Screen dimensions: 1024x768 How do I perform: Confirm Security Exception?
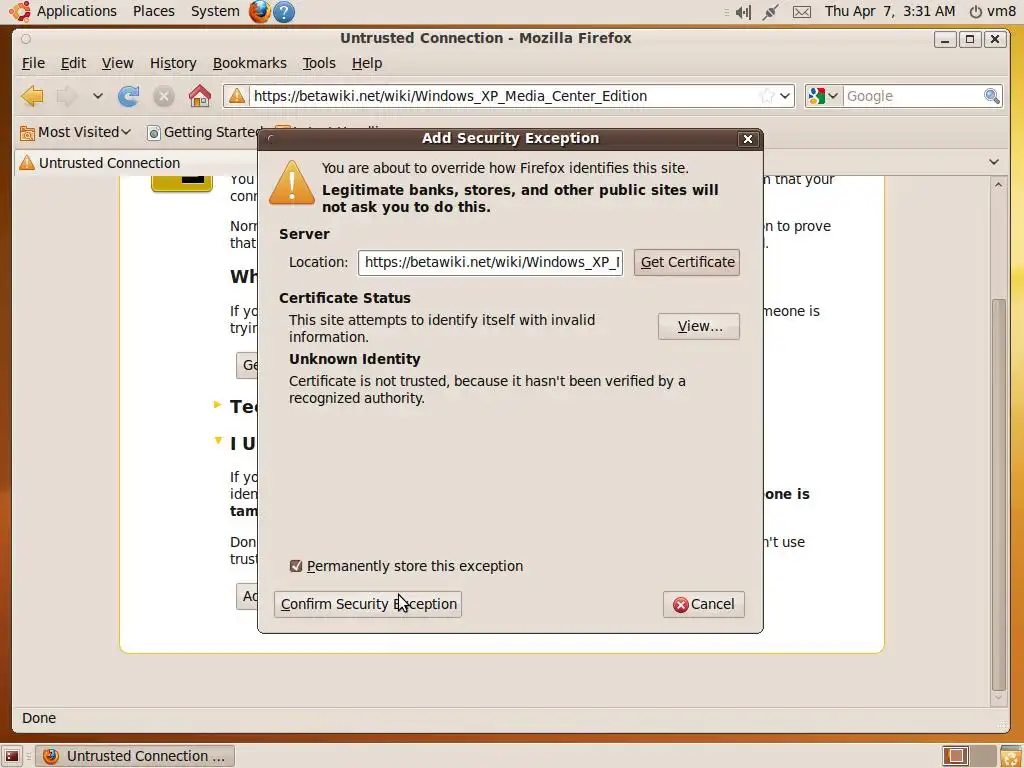[x=368, y=604]
